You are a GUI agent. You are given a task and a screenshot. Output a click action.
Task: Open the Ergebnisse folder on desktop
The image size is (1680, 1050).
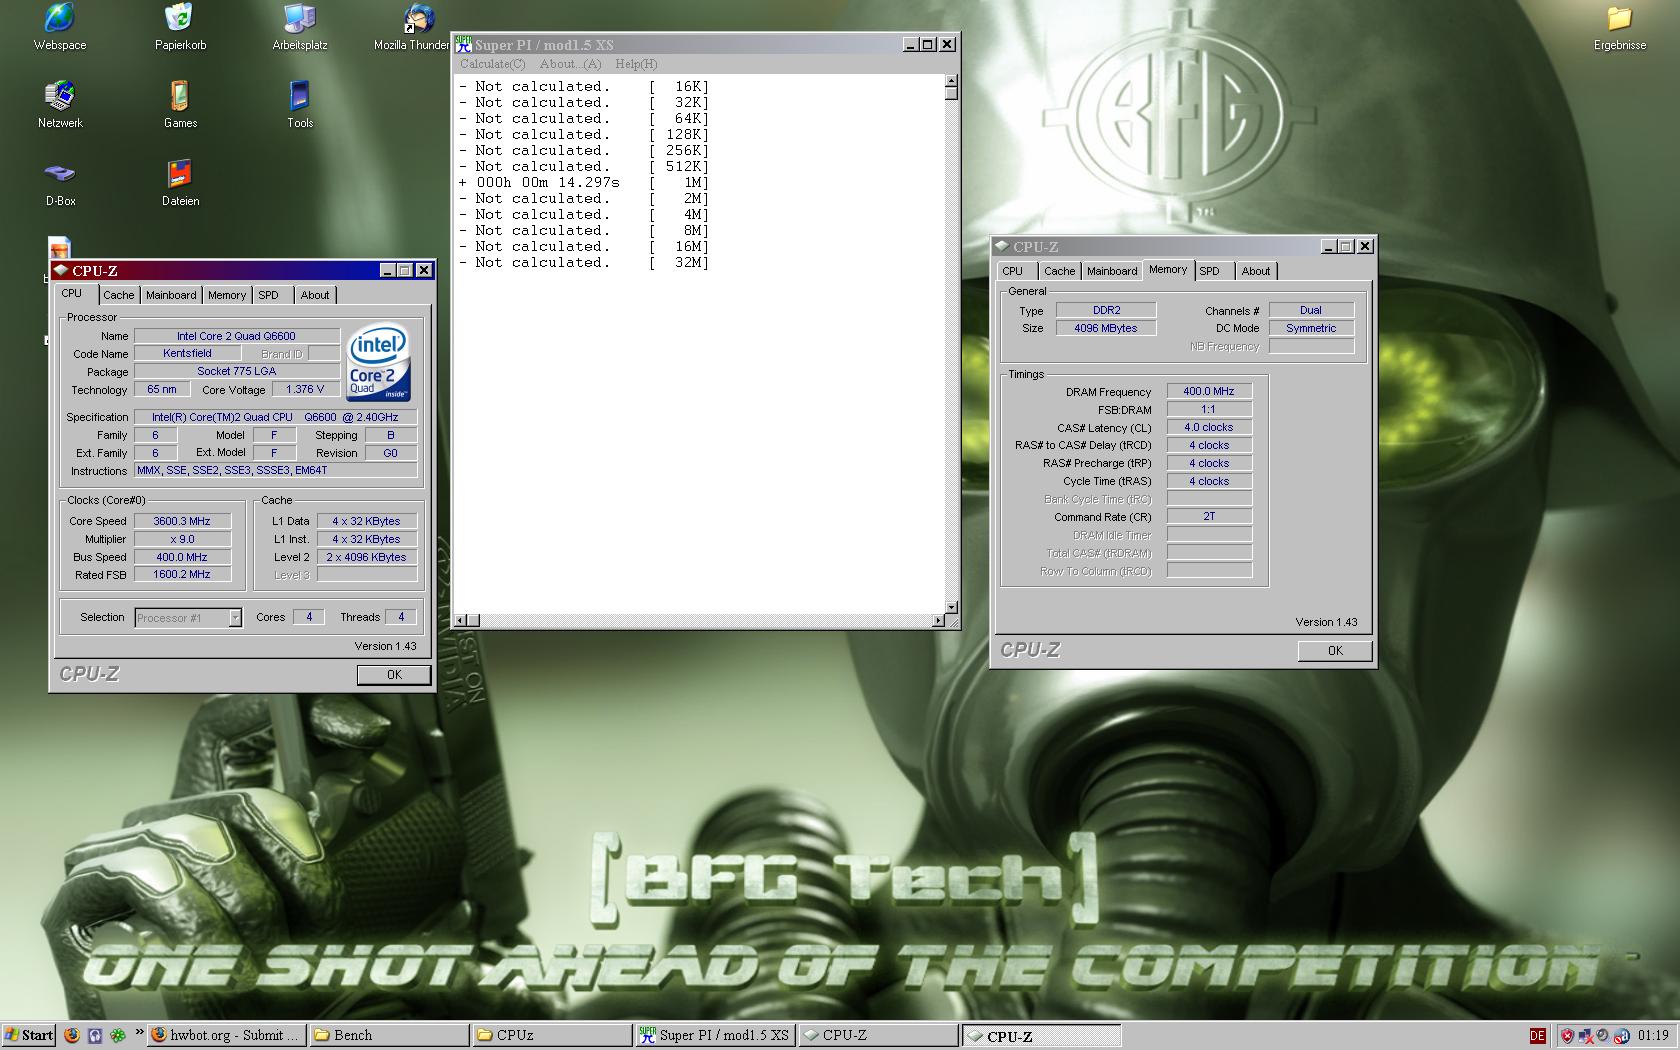[x=1619, y=27]
